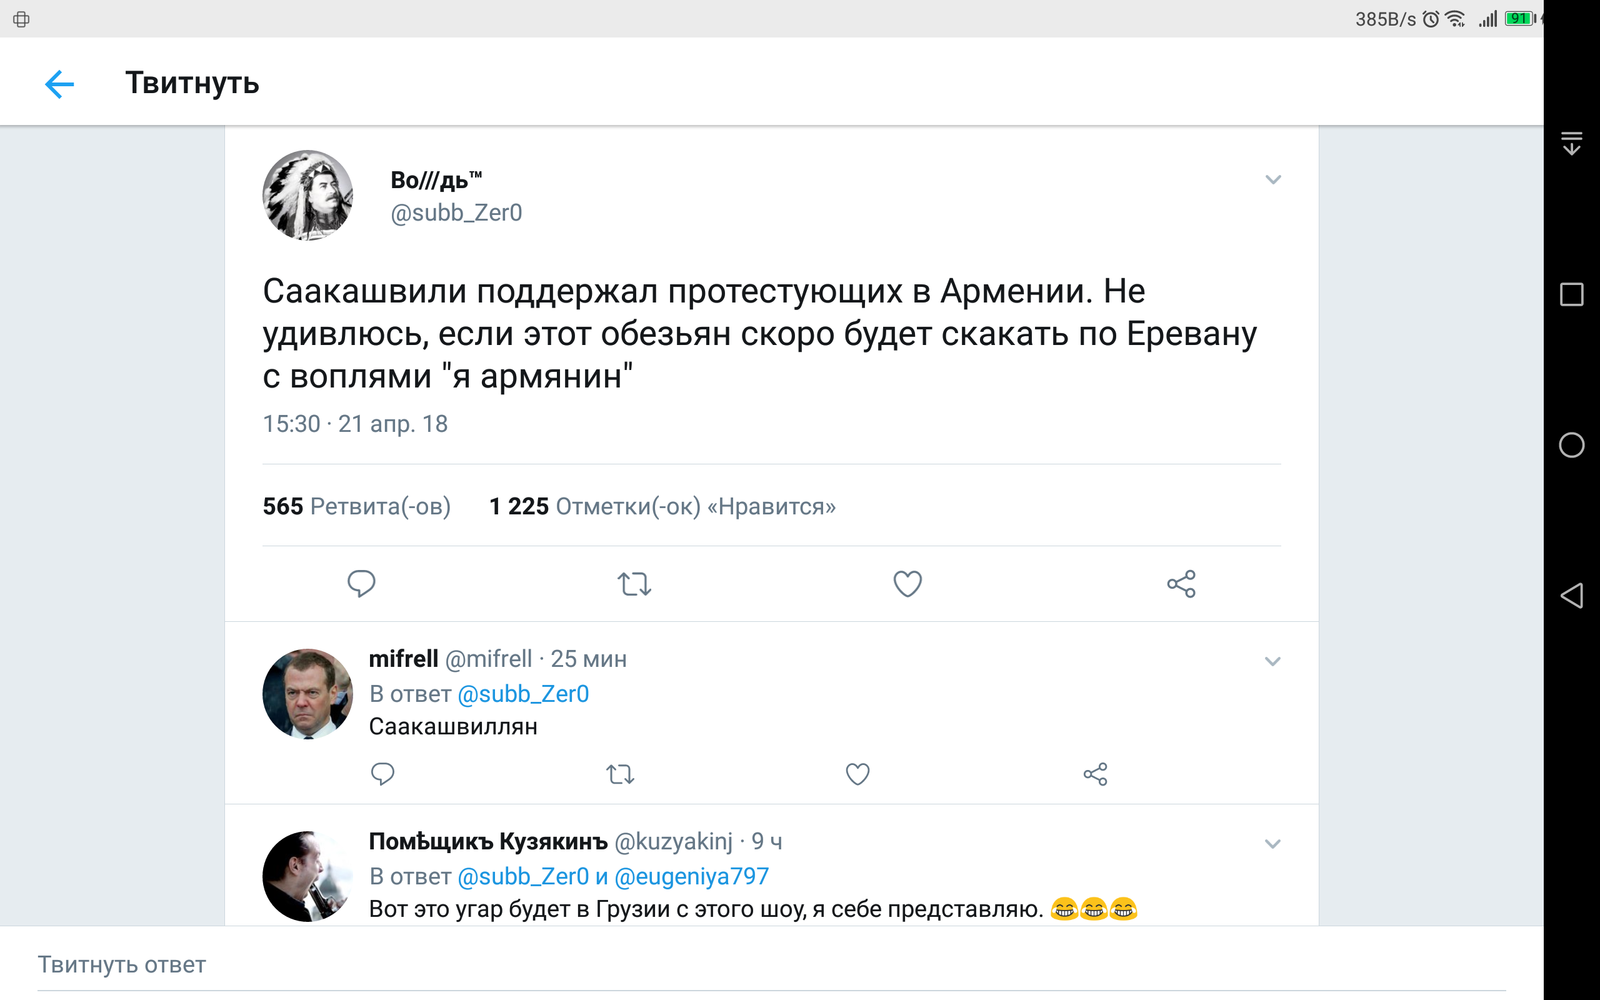View the 1 225 likes list
Image resolution: width=1600 pixels, height=1000 pixels.
tap(662, 507)
